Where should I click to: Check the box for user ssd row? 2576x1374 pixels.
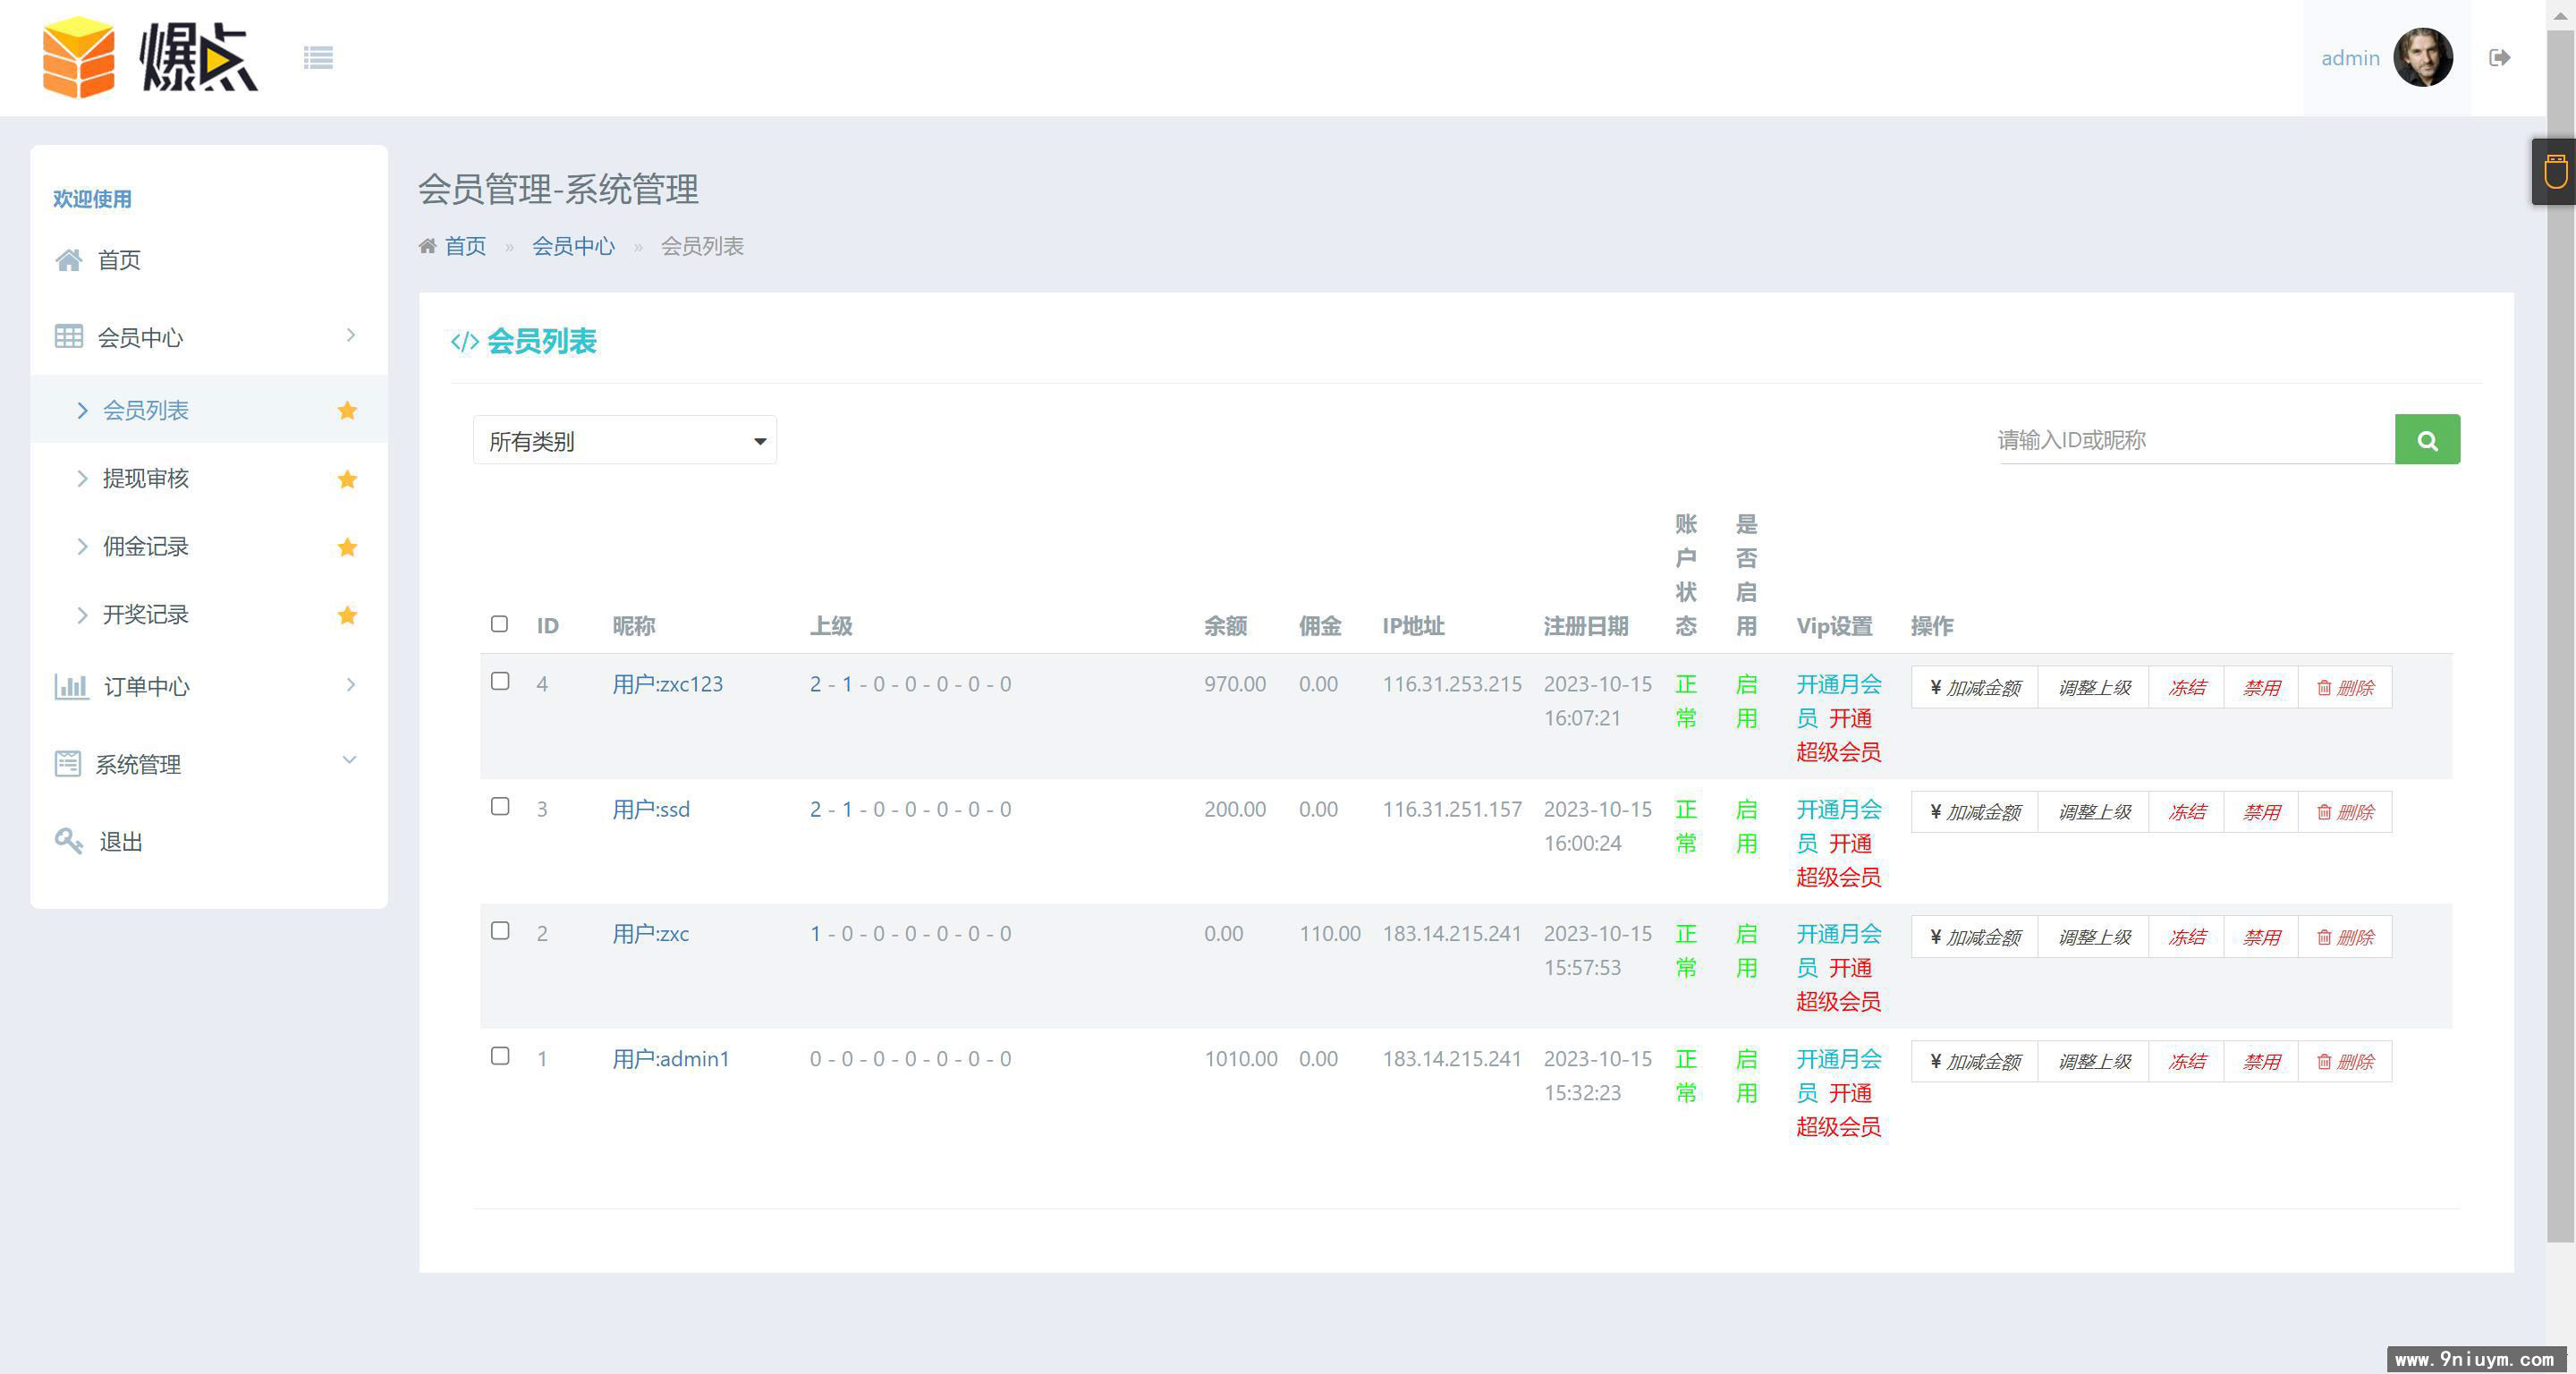pyautogui.click(x=500, y=806)
